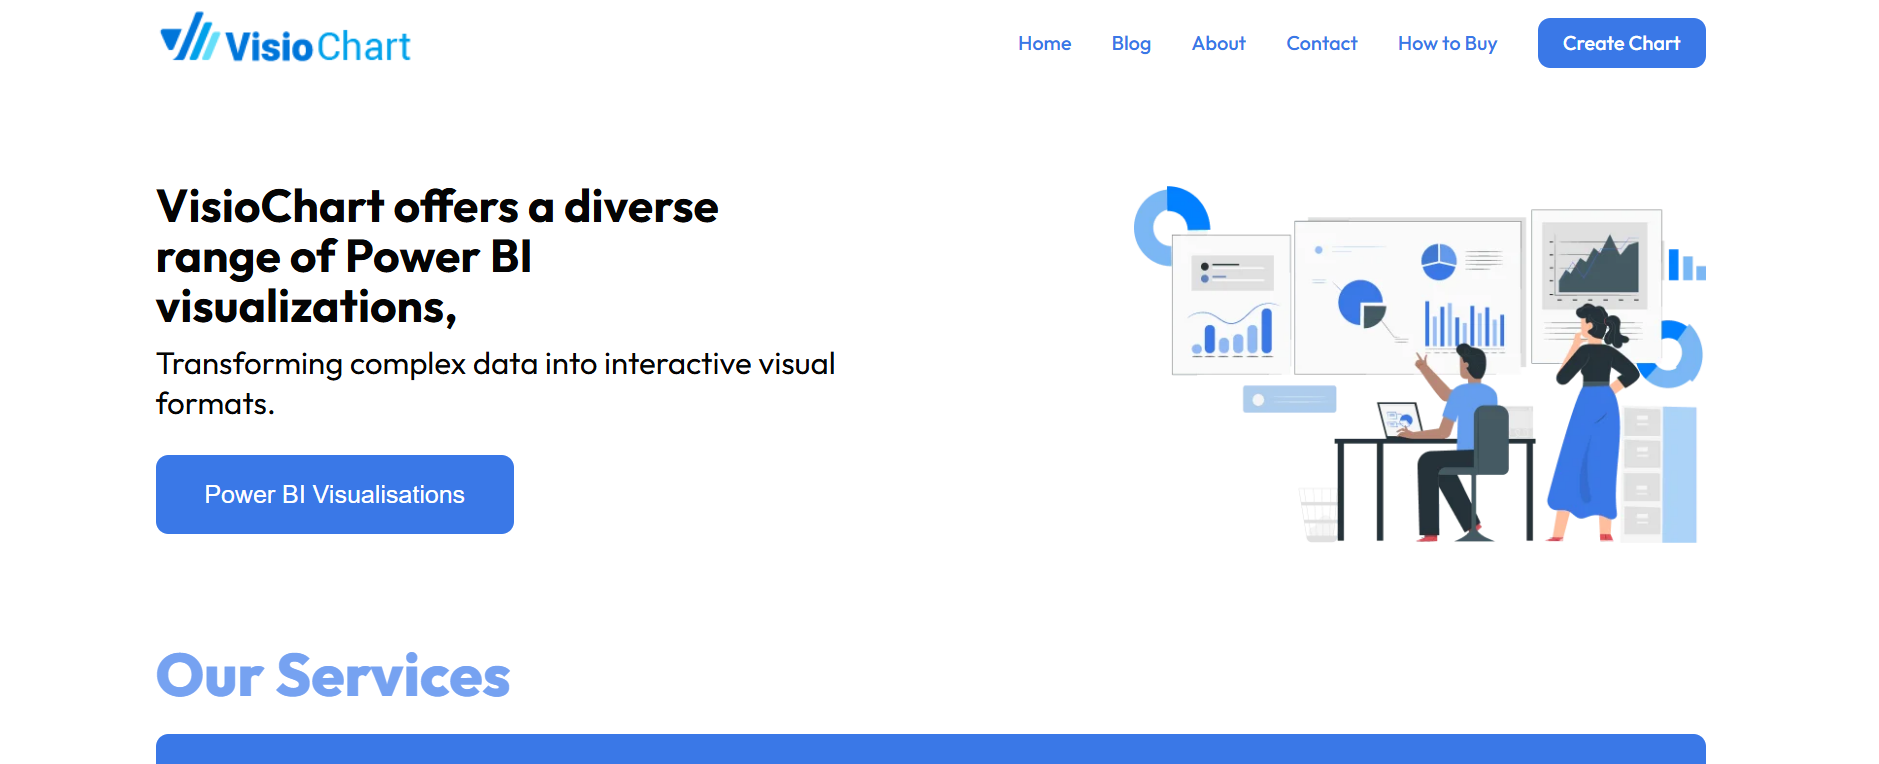The width and height of the screenshot is (1879, 764).
Task: Open the About page
Action: (1218, 43)
